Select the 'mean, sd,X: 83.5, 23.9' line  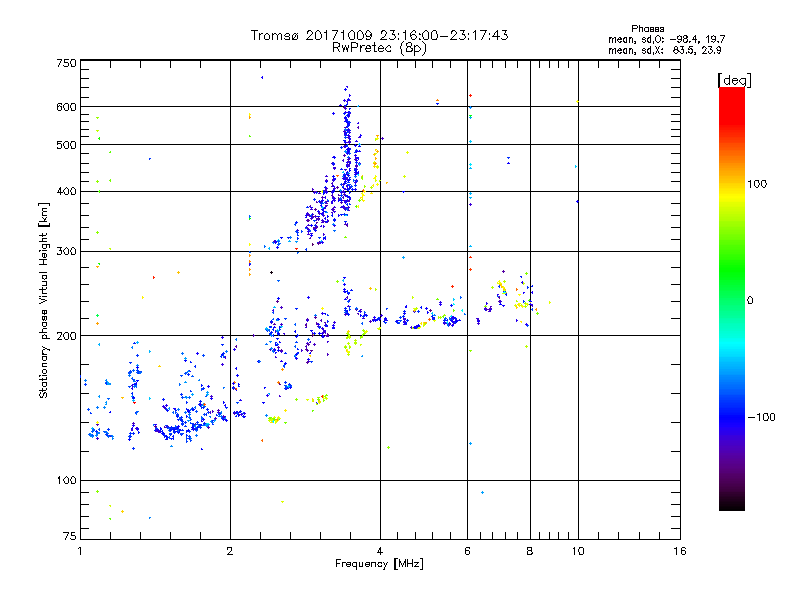pos(664,50)
